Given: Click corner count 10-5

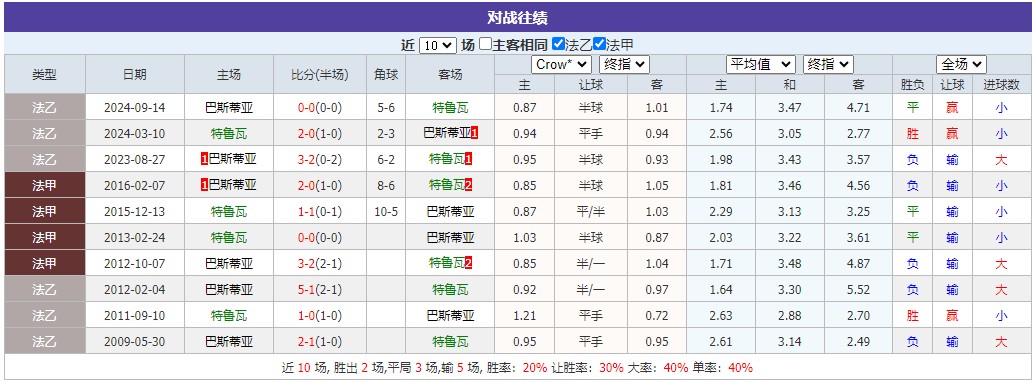Looking at the screenshot, I should (386, 211).
